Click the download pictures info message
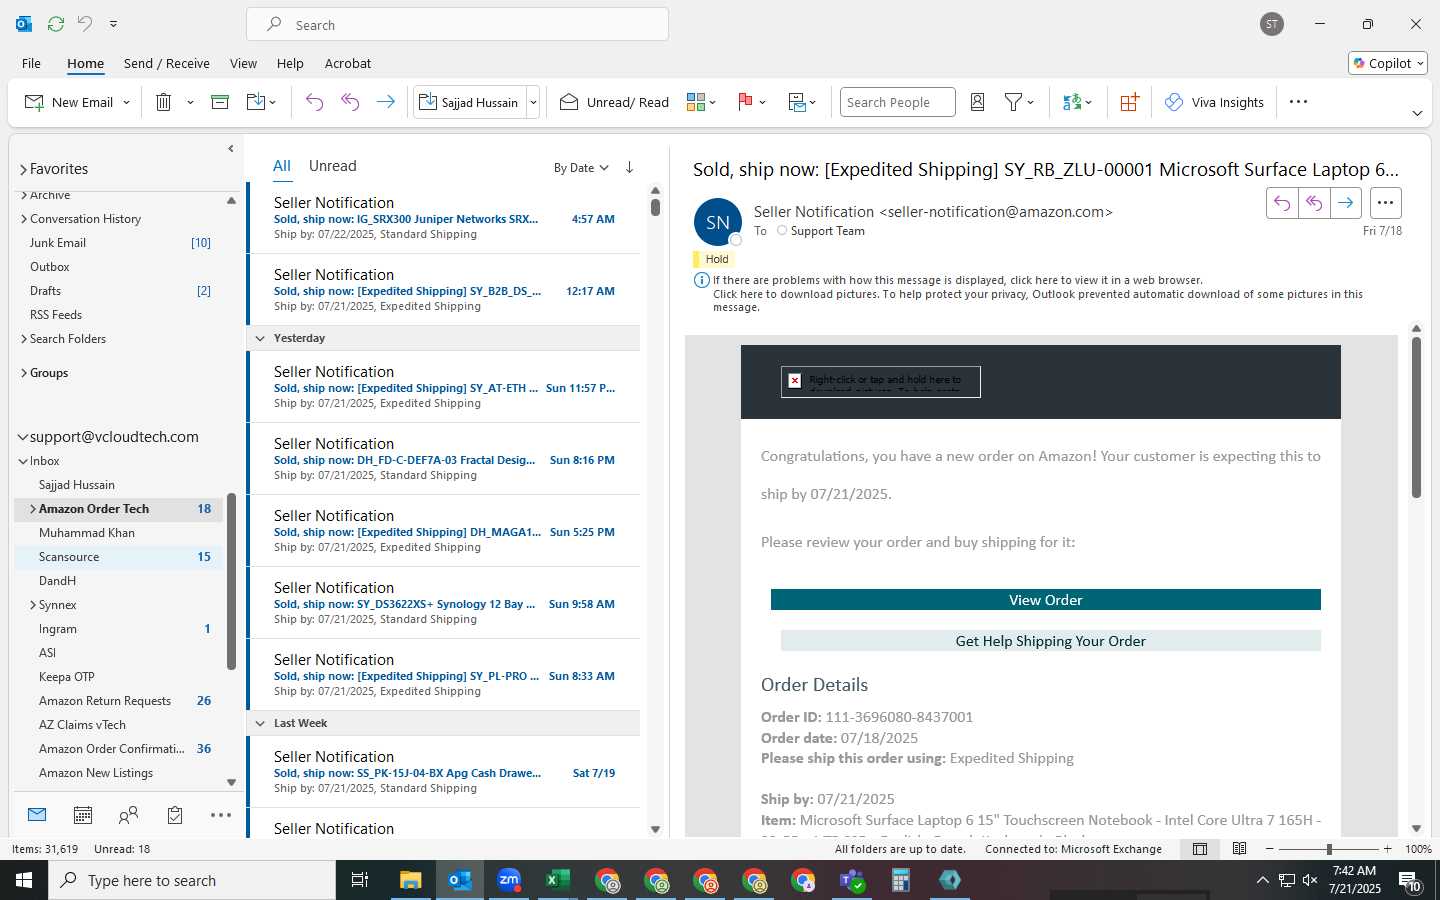Image resolution: width=1440 pixels, height=900 pixels. (x=1038, y=300)
